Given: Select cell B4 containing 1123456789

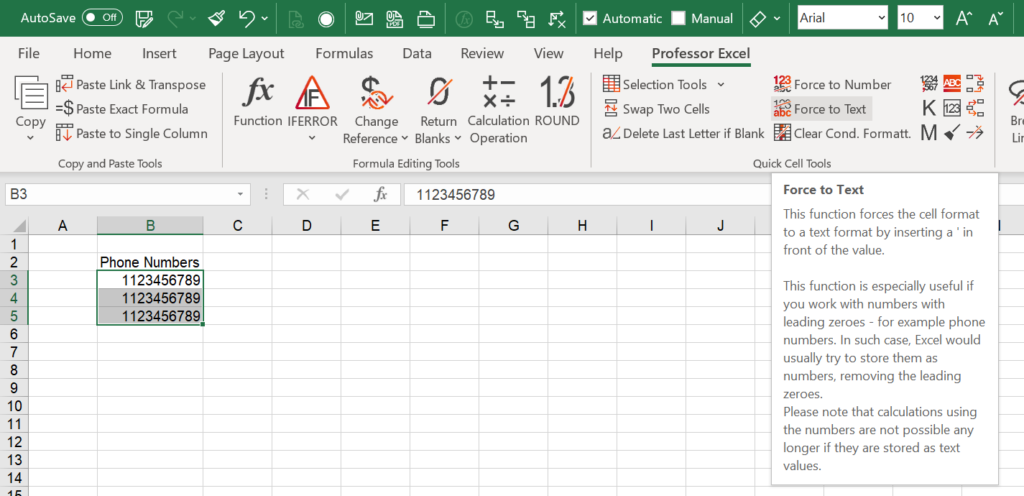Looking at the screenshot, I should click(x=150, y=298).
